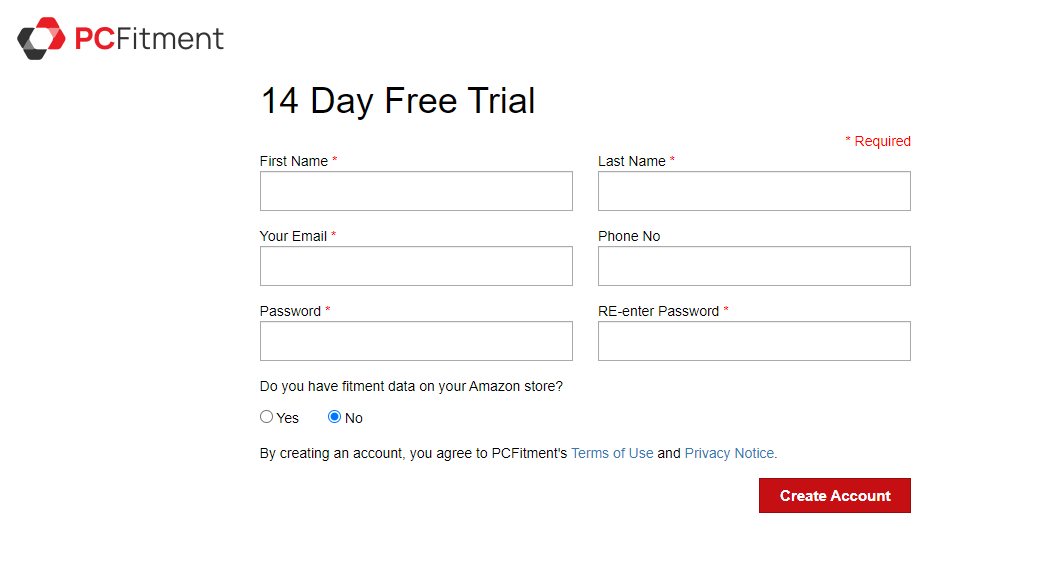Click the First Name label text
The image size is (1038, 562).
[294, 161]
